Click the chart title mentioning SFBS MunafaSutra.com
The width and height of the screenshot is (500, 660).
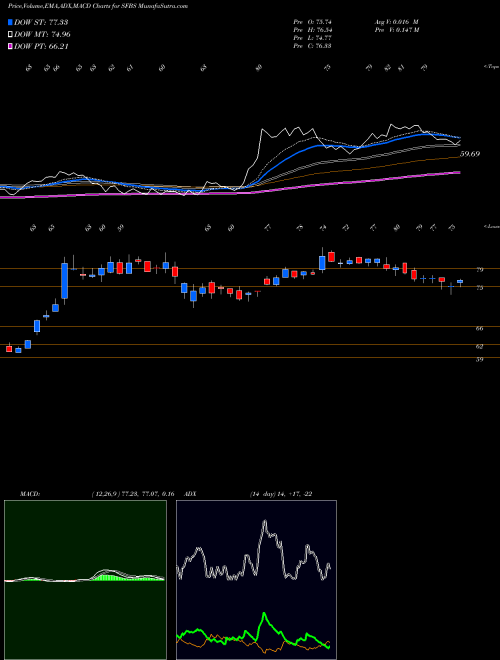coord(98,6)
